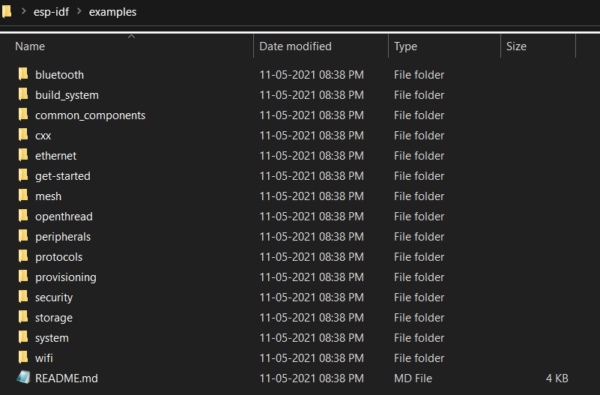Viewport: 600px width, 395px height.
Task: Expand chevron before esp-idf in breadcrumb
Action: point(24,11)
